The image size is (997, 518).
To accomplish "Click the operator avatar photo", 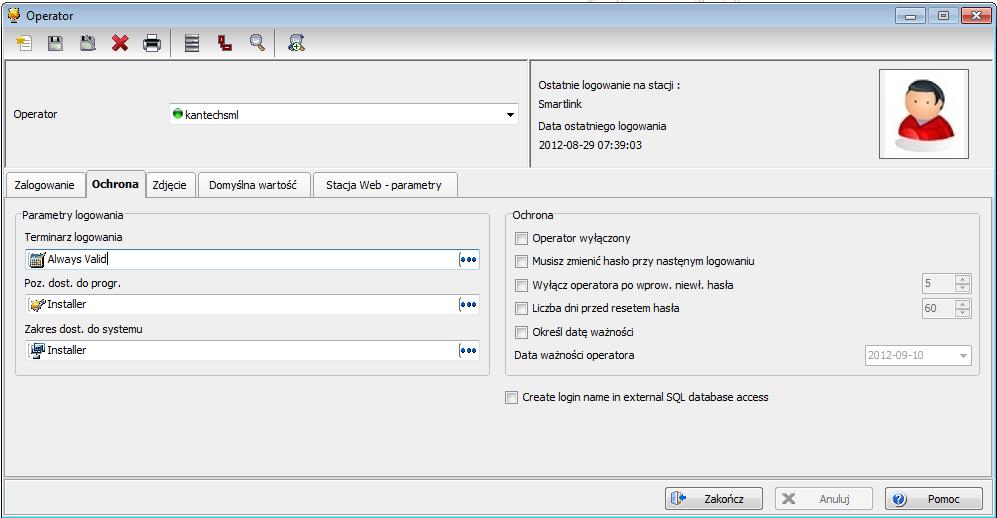I will tap(924, 114).
